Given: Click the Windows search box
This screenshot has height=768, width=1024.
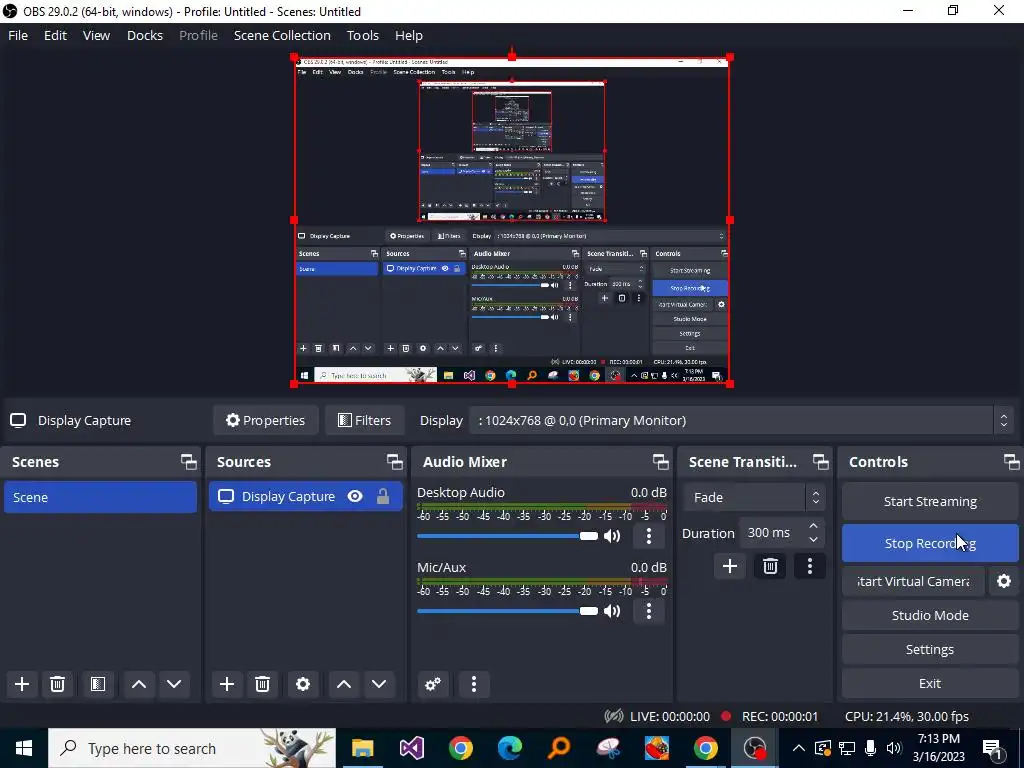Looking at the screenshot, I should [x=192, y=748].
